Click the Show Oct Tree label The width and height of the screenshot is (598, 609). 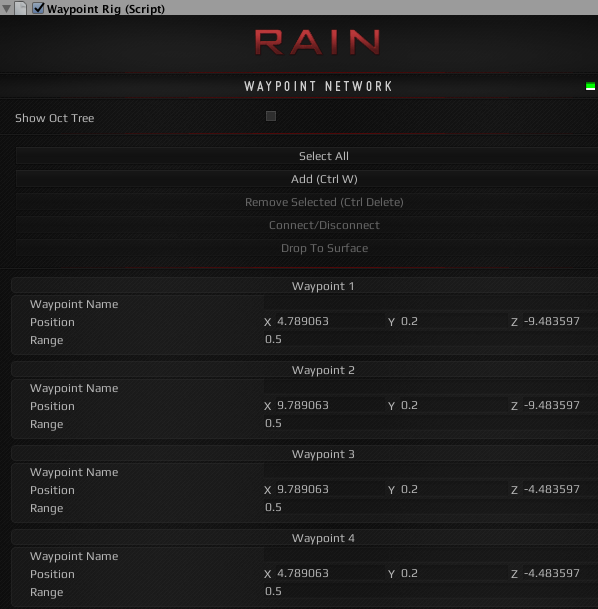(54, 118)
